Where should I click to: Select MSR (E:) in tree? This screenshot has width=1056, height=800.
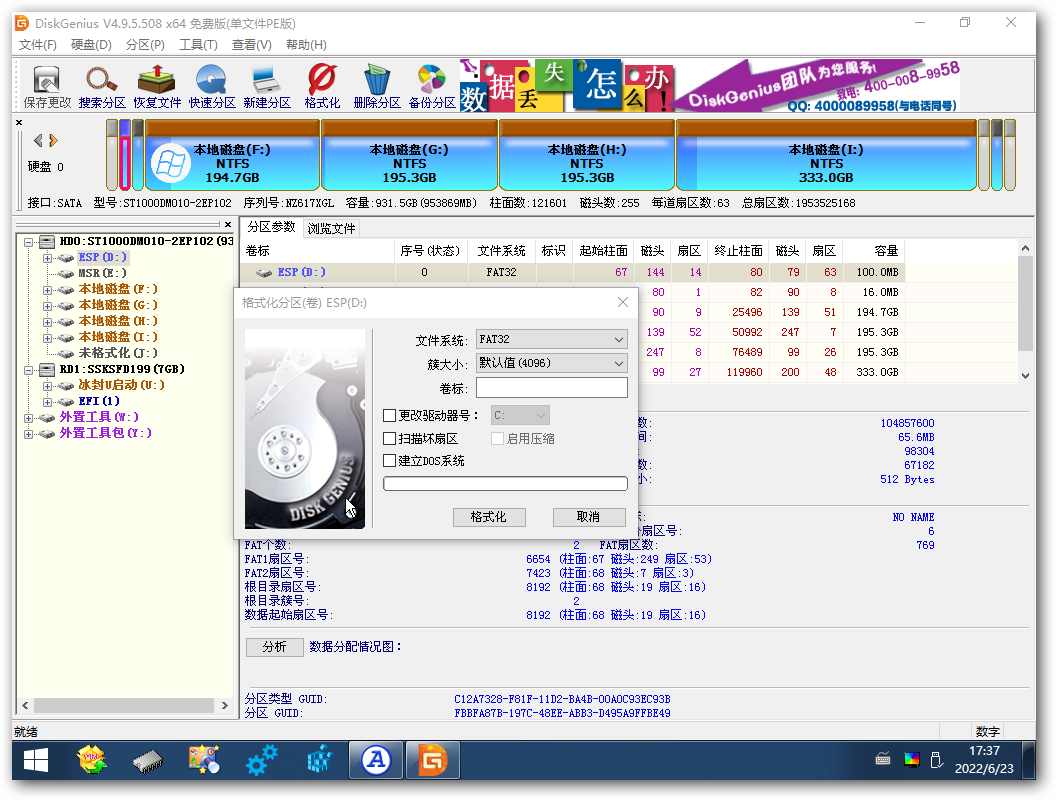[102, 273]
